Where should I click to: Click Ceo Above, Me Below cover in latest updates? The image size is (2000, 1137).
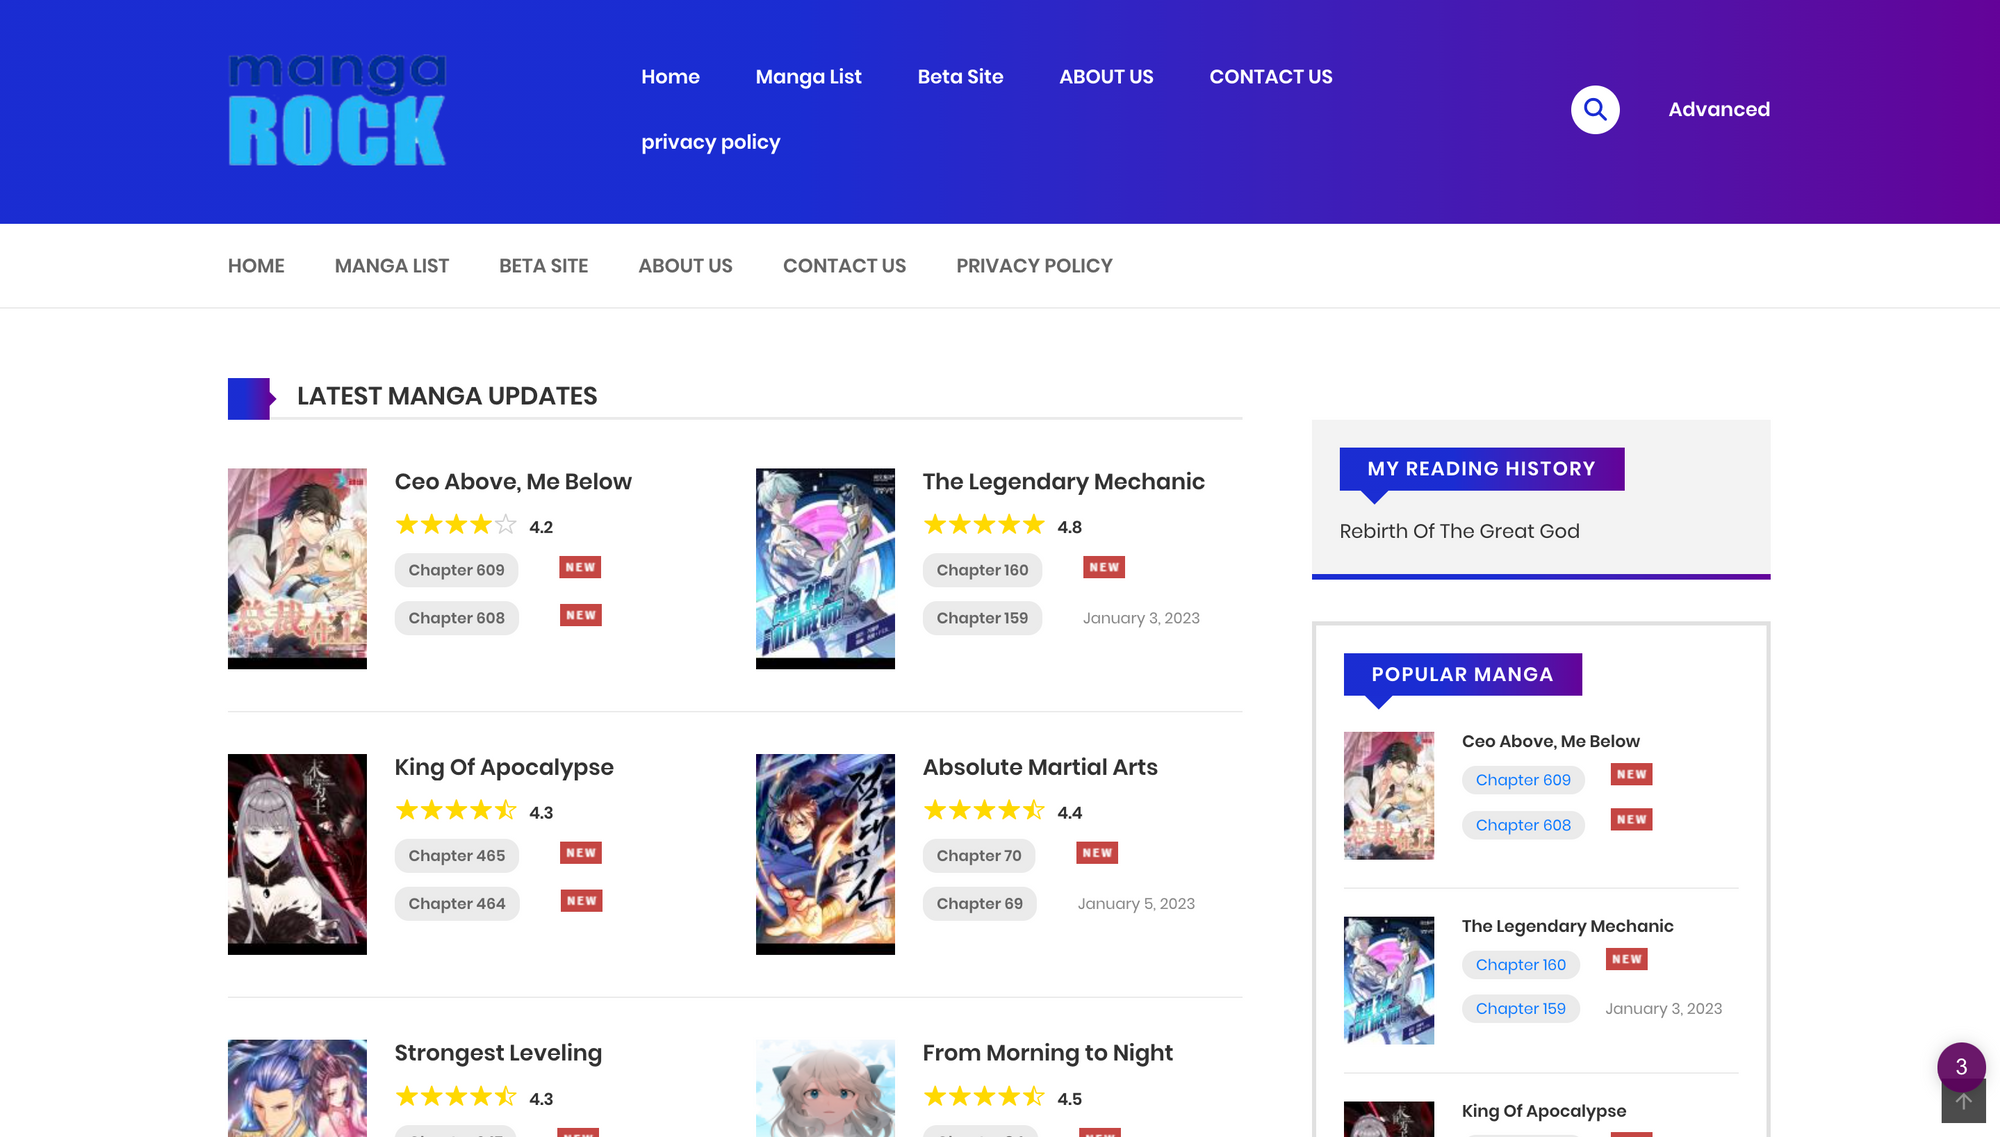[x=297, y=569]
